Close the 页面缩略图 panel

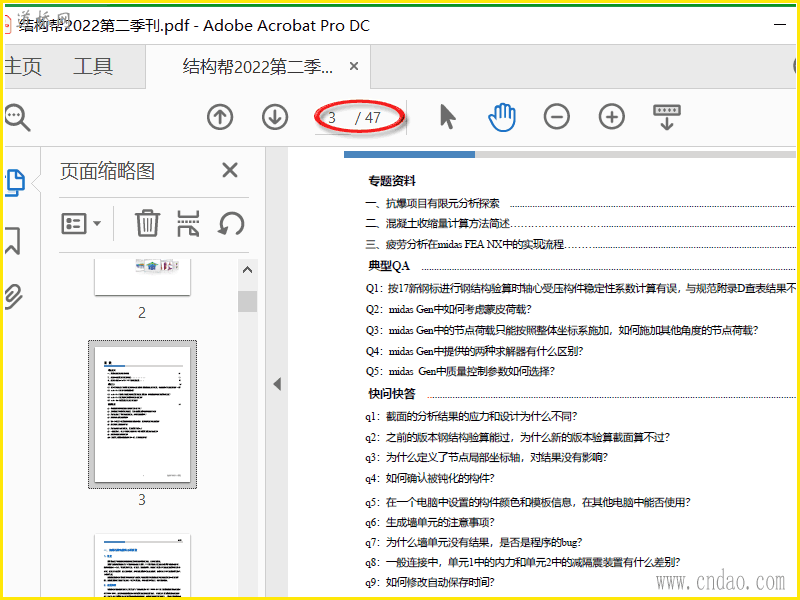pyautogui.click(x=230, y=170)
